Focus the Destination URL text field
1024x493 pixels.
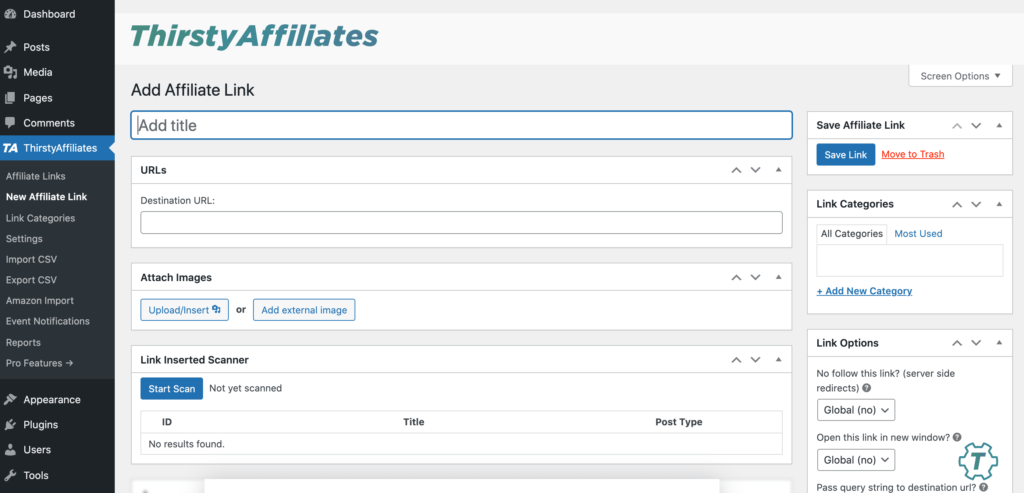(461, 222)
